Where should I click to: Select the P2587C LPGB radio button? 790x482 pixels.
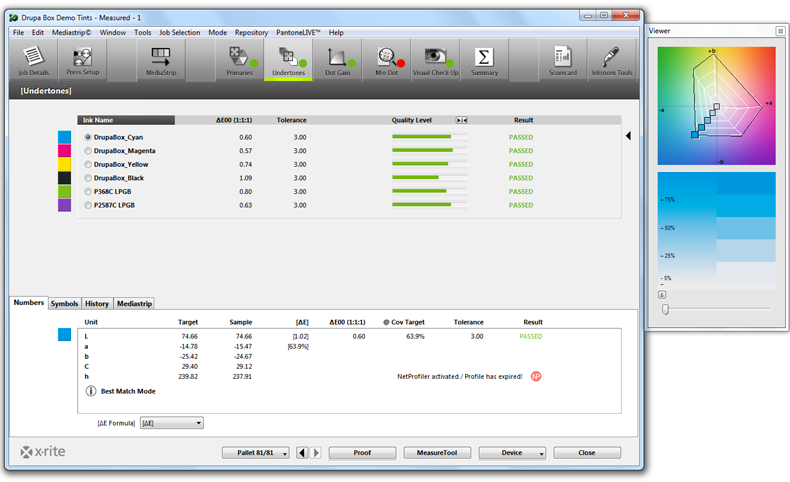click(x=88, y=205)
